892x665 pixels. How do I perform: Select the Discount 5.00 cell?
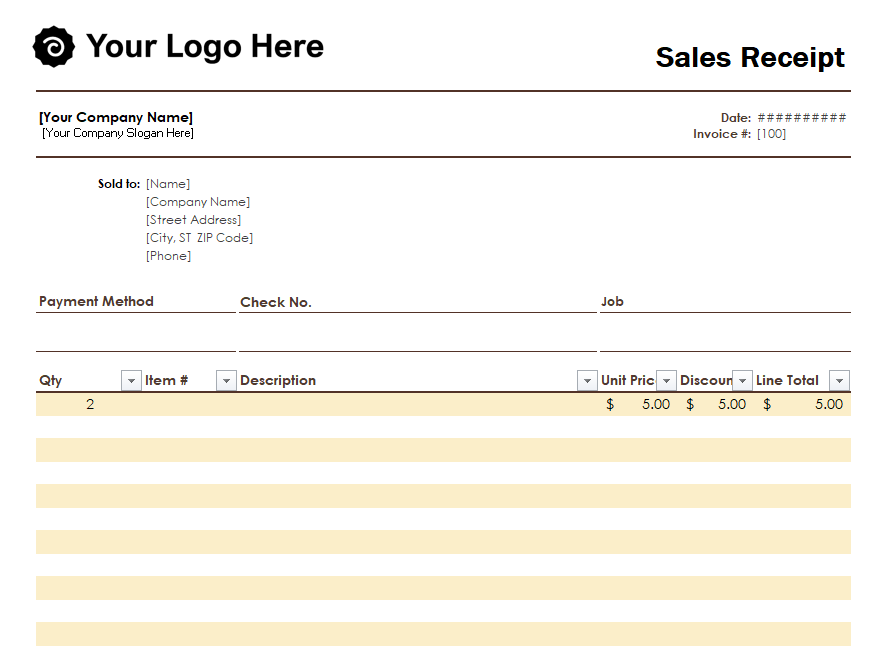point(716,404)
